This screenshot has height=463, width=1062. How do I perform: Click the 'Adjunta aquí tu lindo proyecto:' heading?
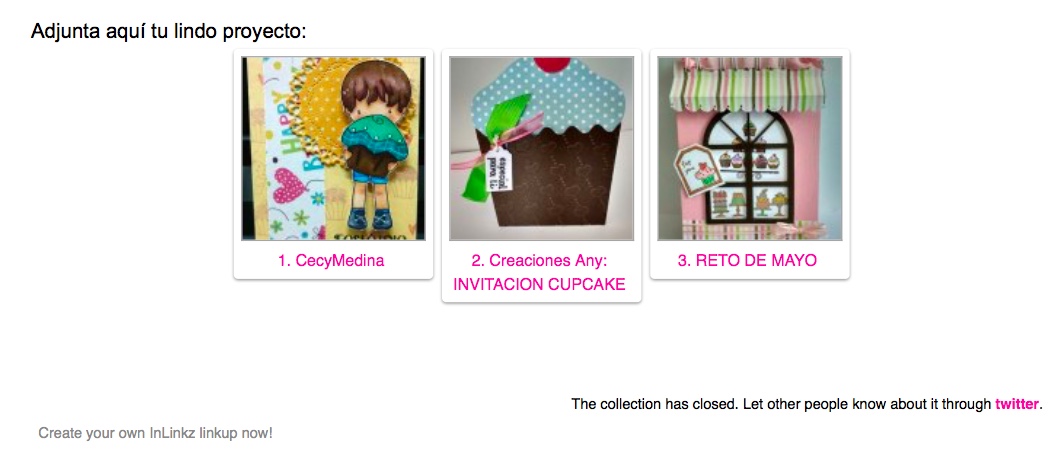(169, 32)
